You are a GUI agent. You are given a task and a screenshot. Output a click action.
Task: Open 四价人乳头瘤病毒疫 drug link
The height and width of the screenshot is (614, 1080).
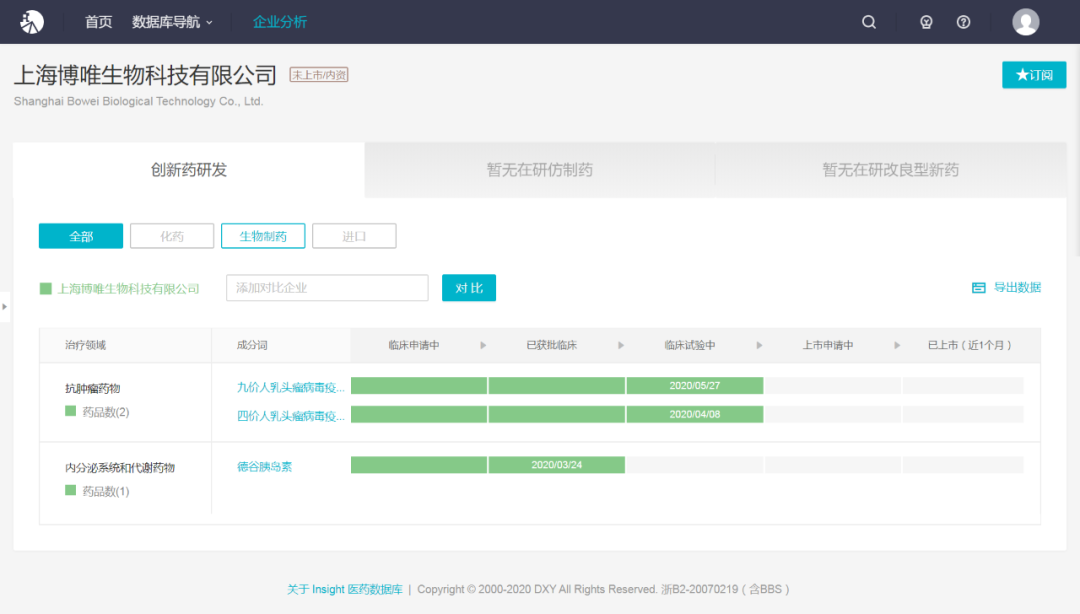[291, 416]
